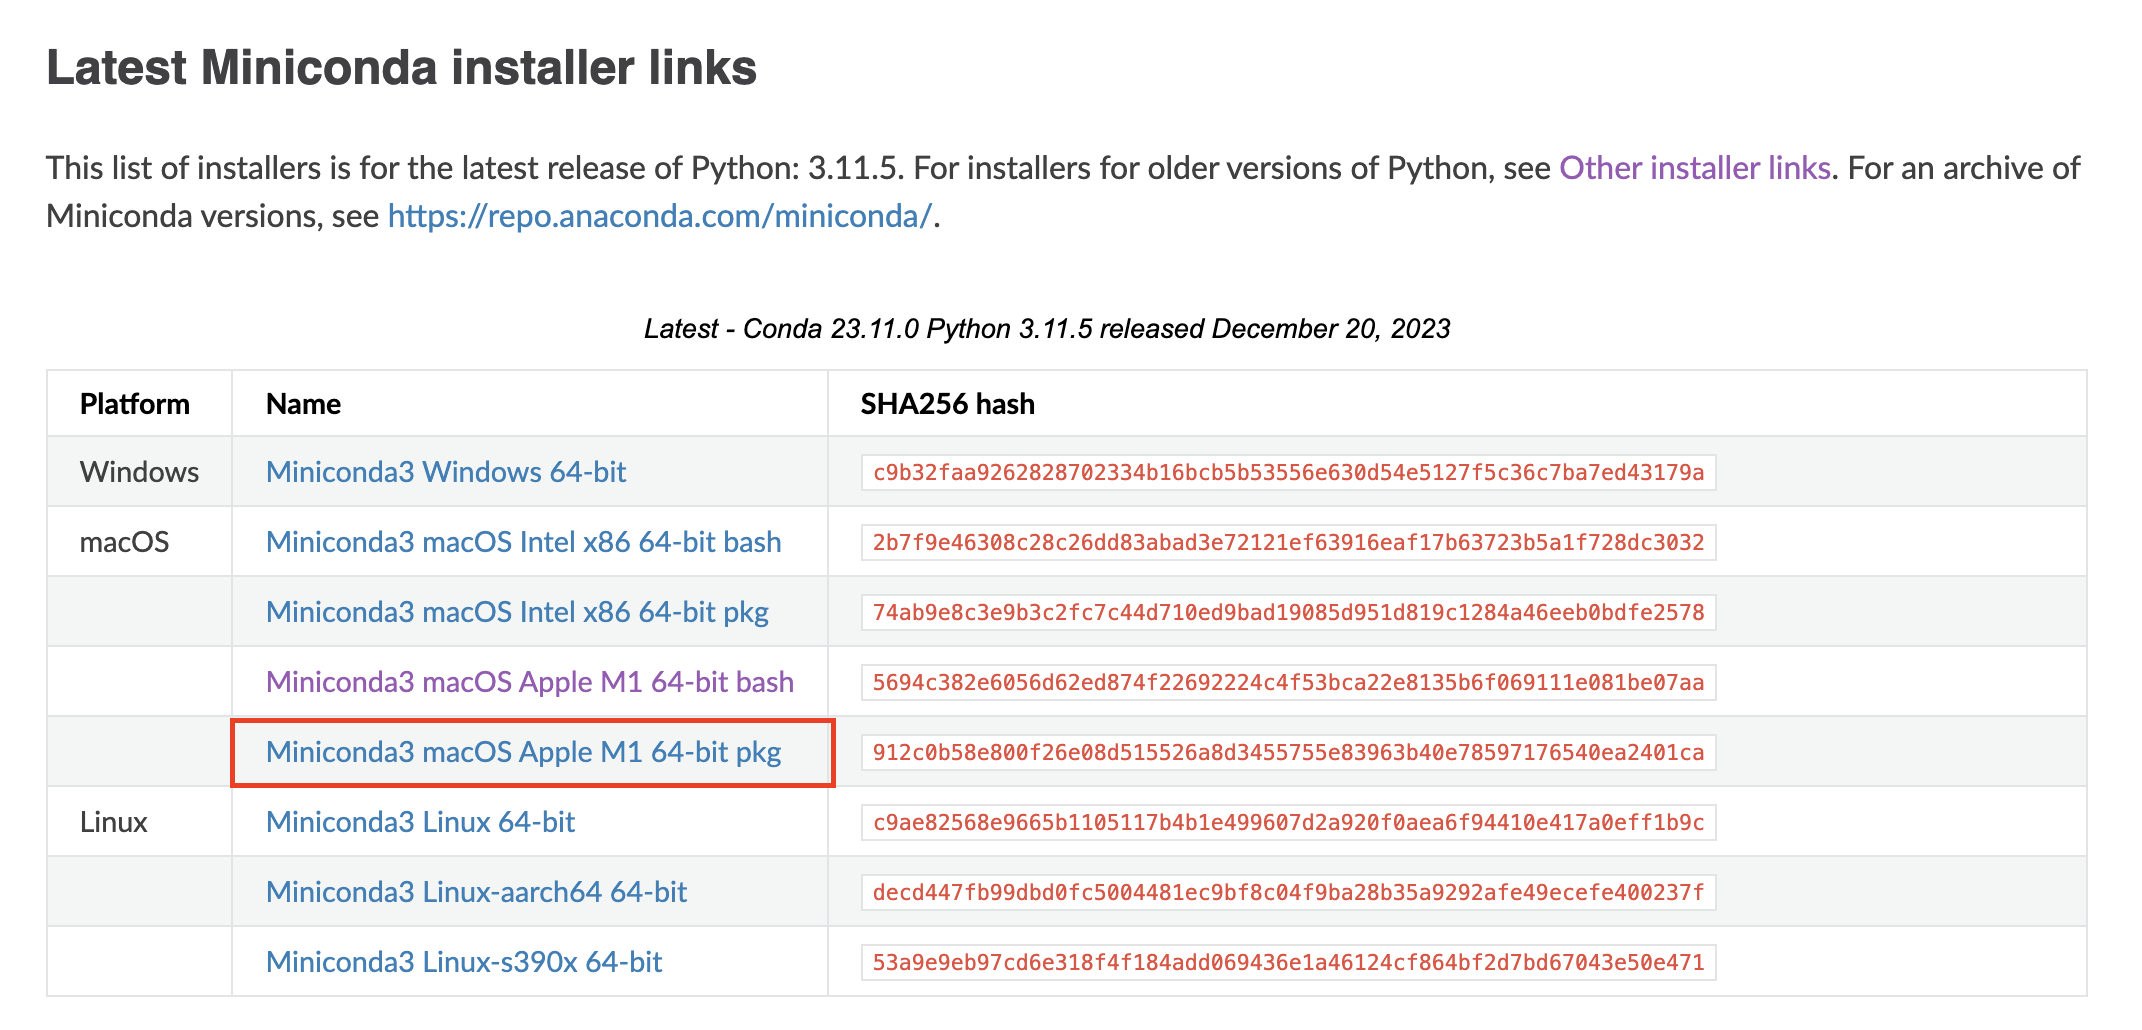The height and width of the screenshot is (1030, 2142).
Task: Open the Other installer links page
Action: point(1694,168)
